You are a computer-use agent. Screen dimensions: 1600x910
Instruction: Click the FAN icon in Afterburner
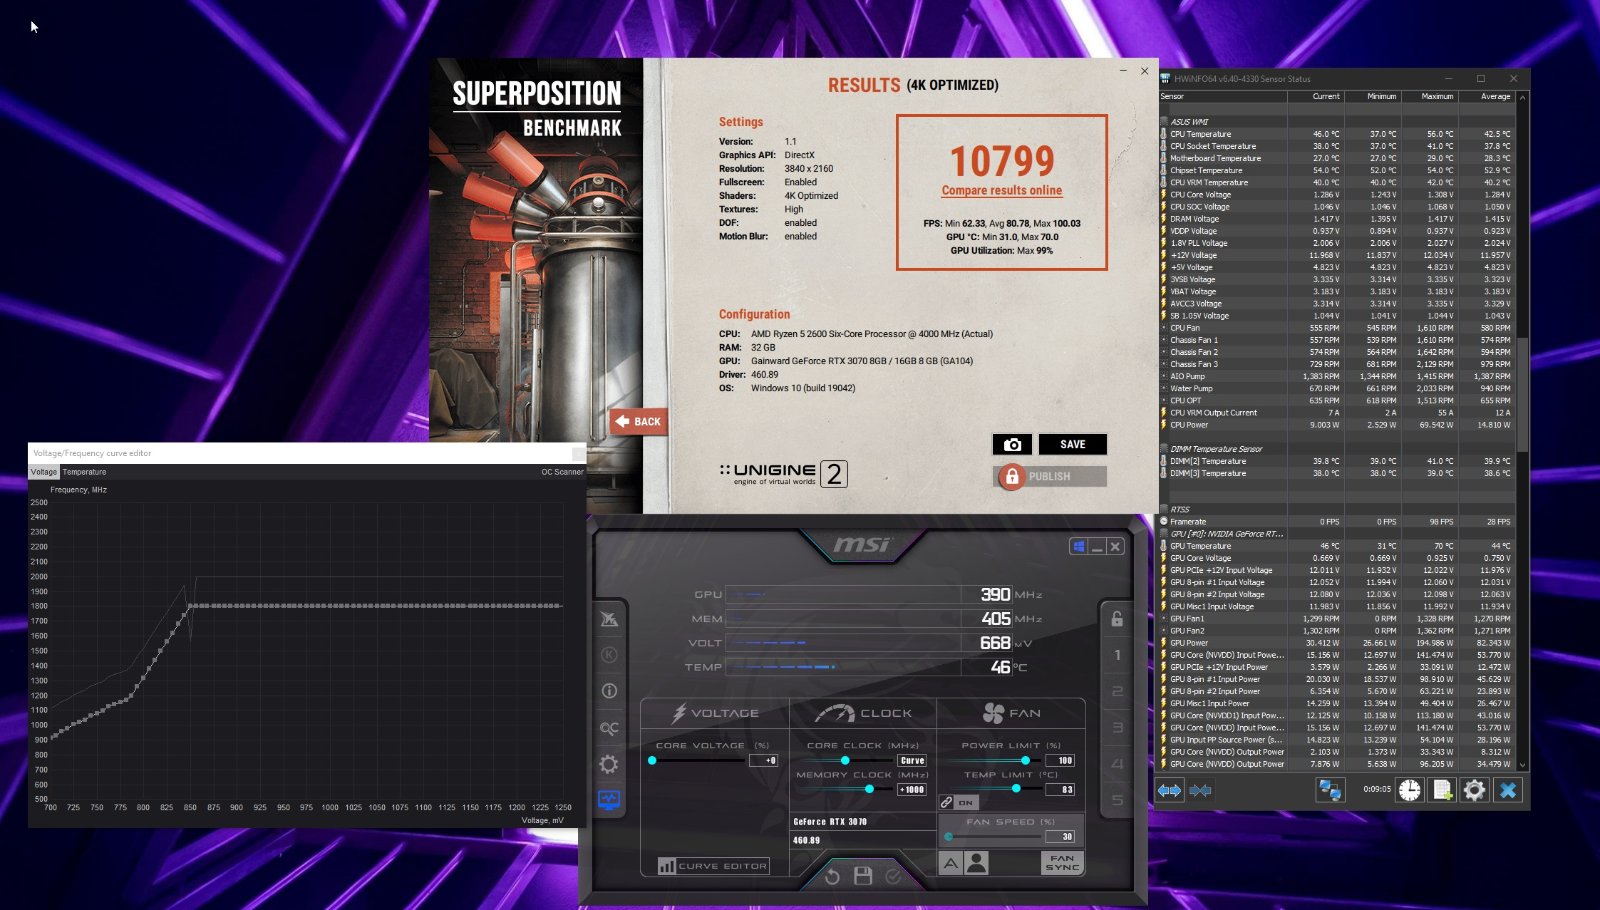[x=993, y=713]
